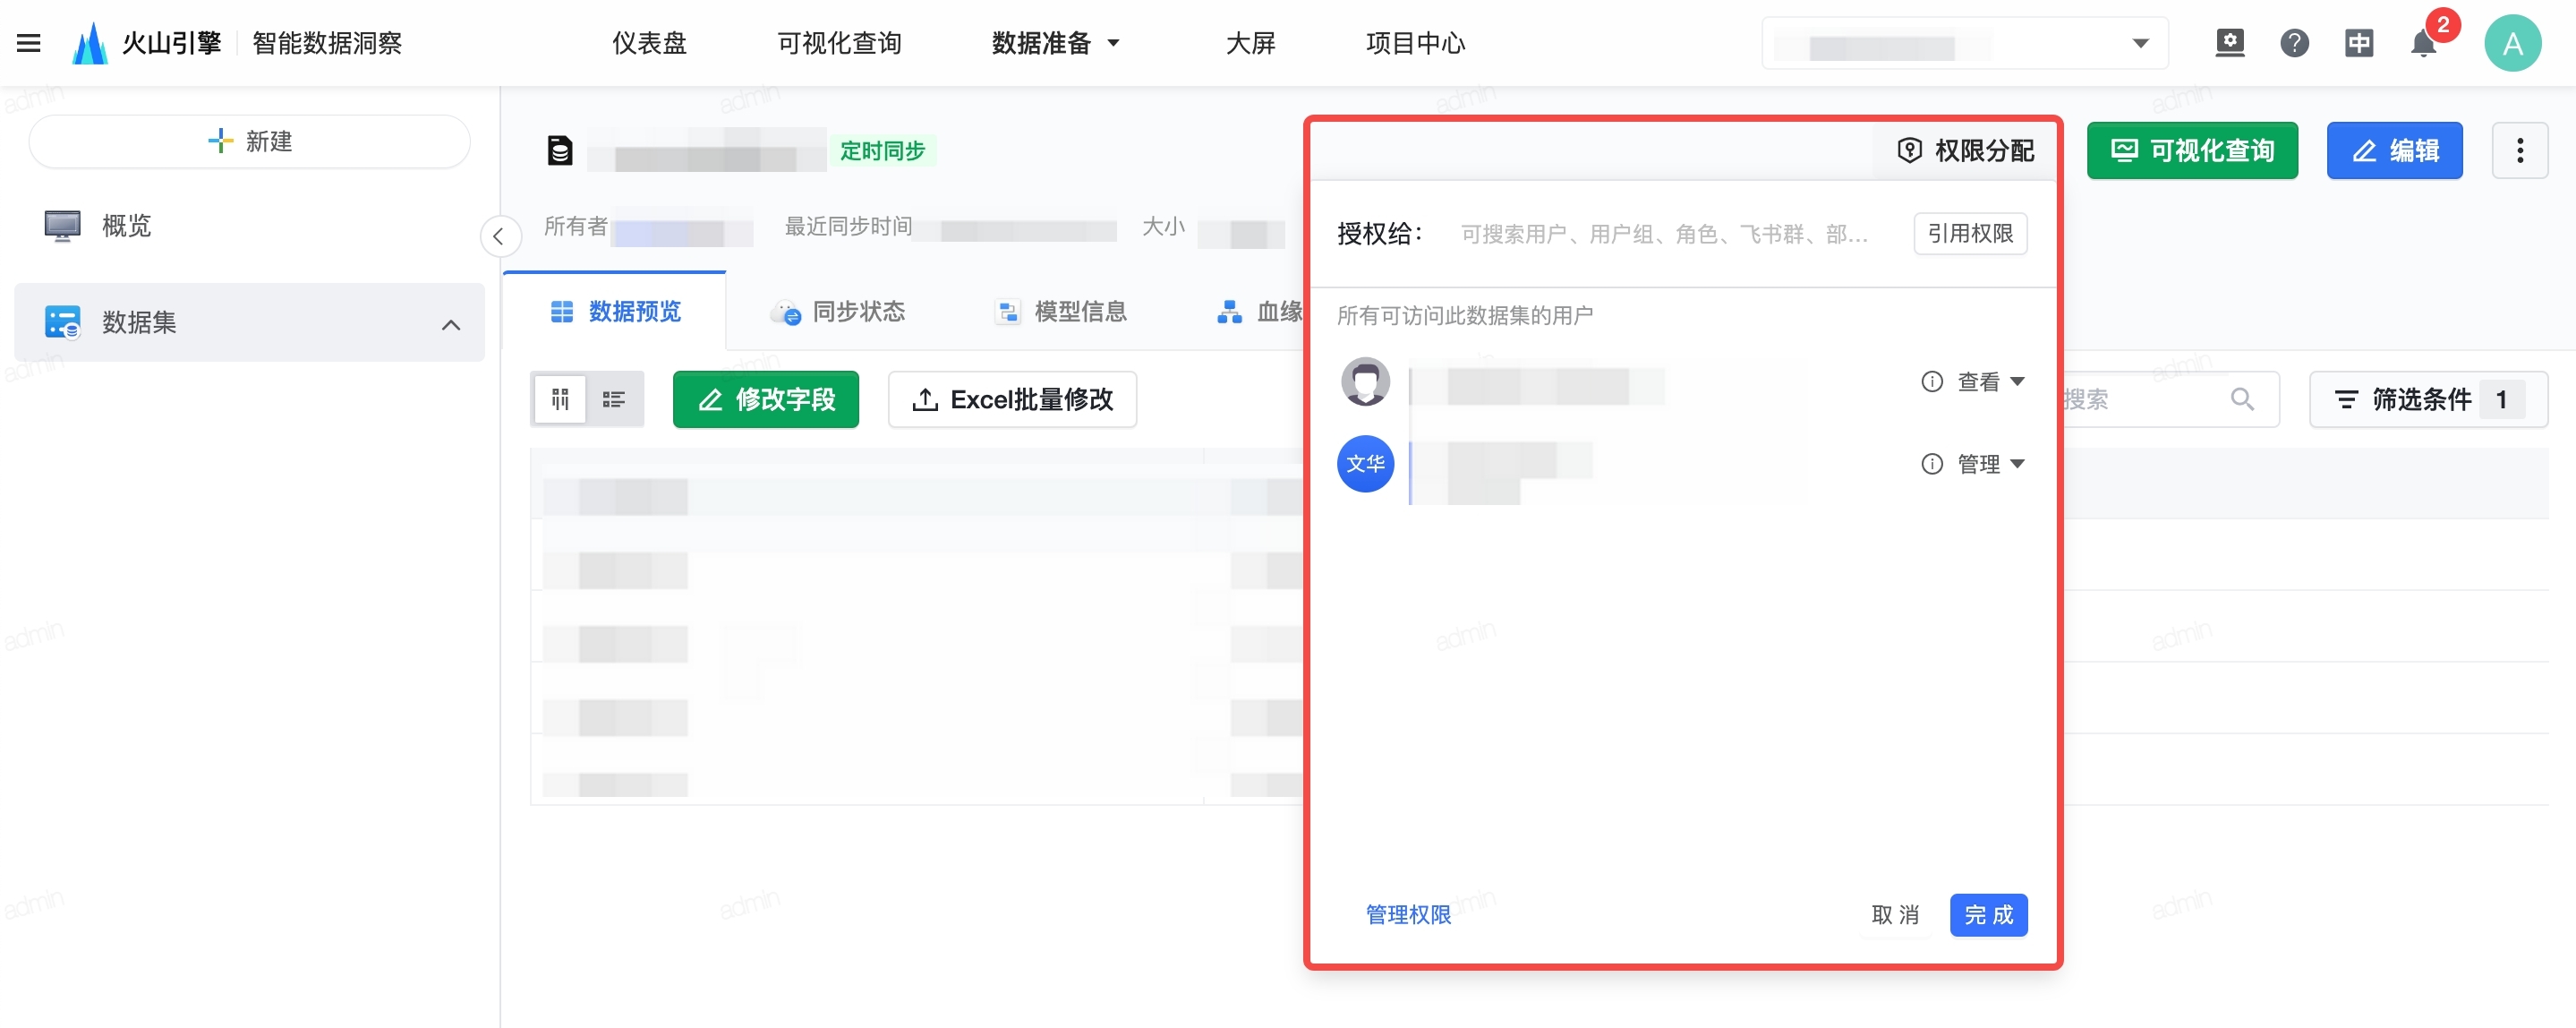This screenshot has height=1028, width=2576.
Task: Click the magnifier icon in search box
Action: [x=2242, y=399]
